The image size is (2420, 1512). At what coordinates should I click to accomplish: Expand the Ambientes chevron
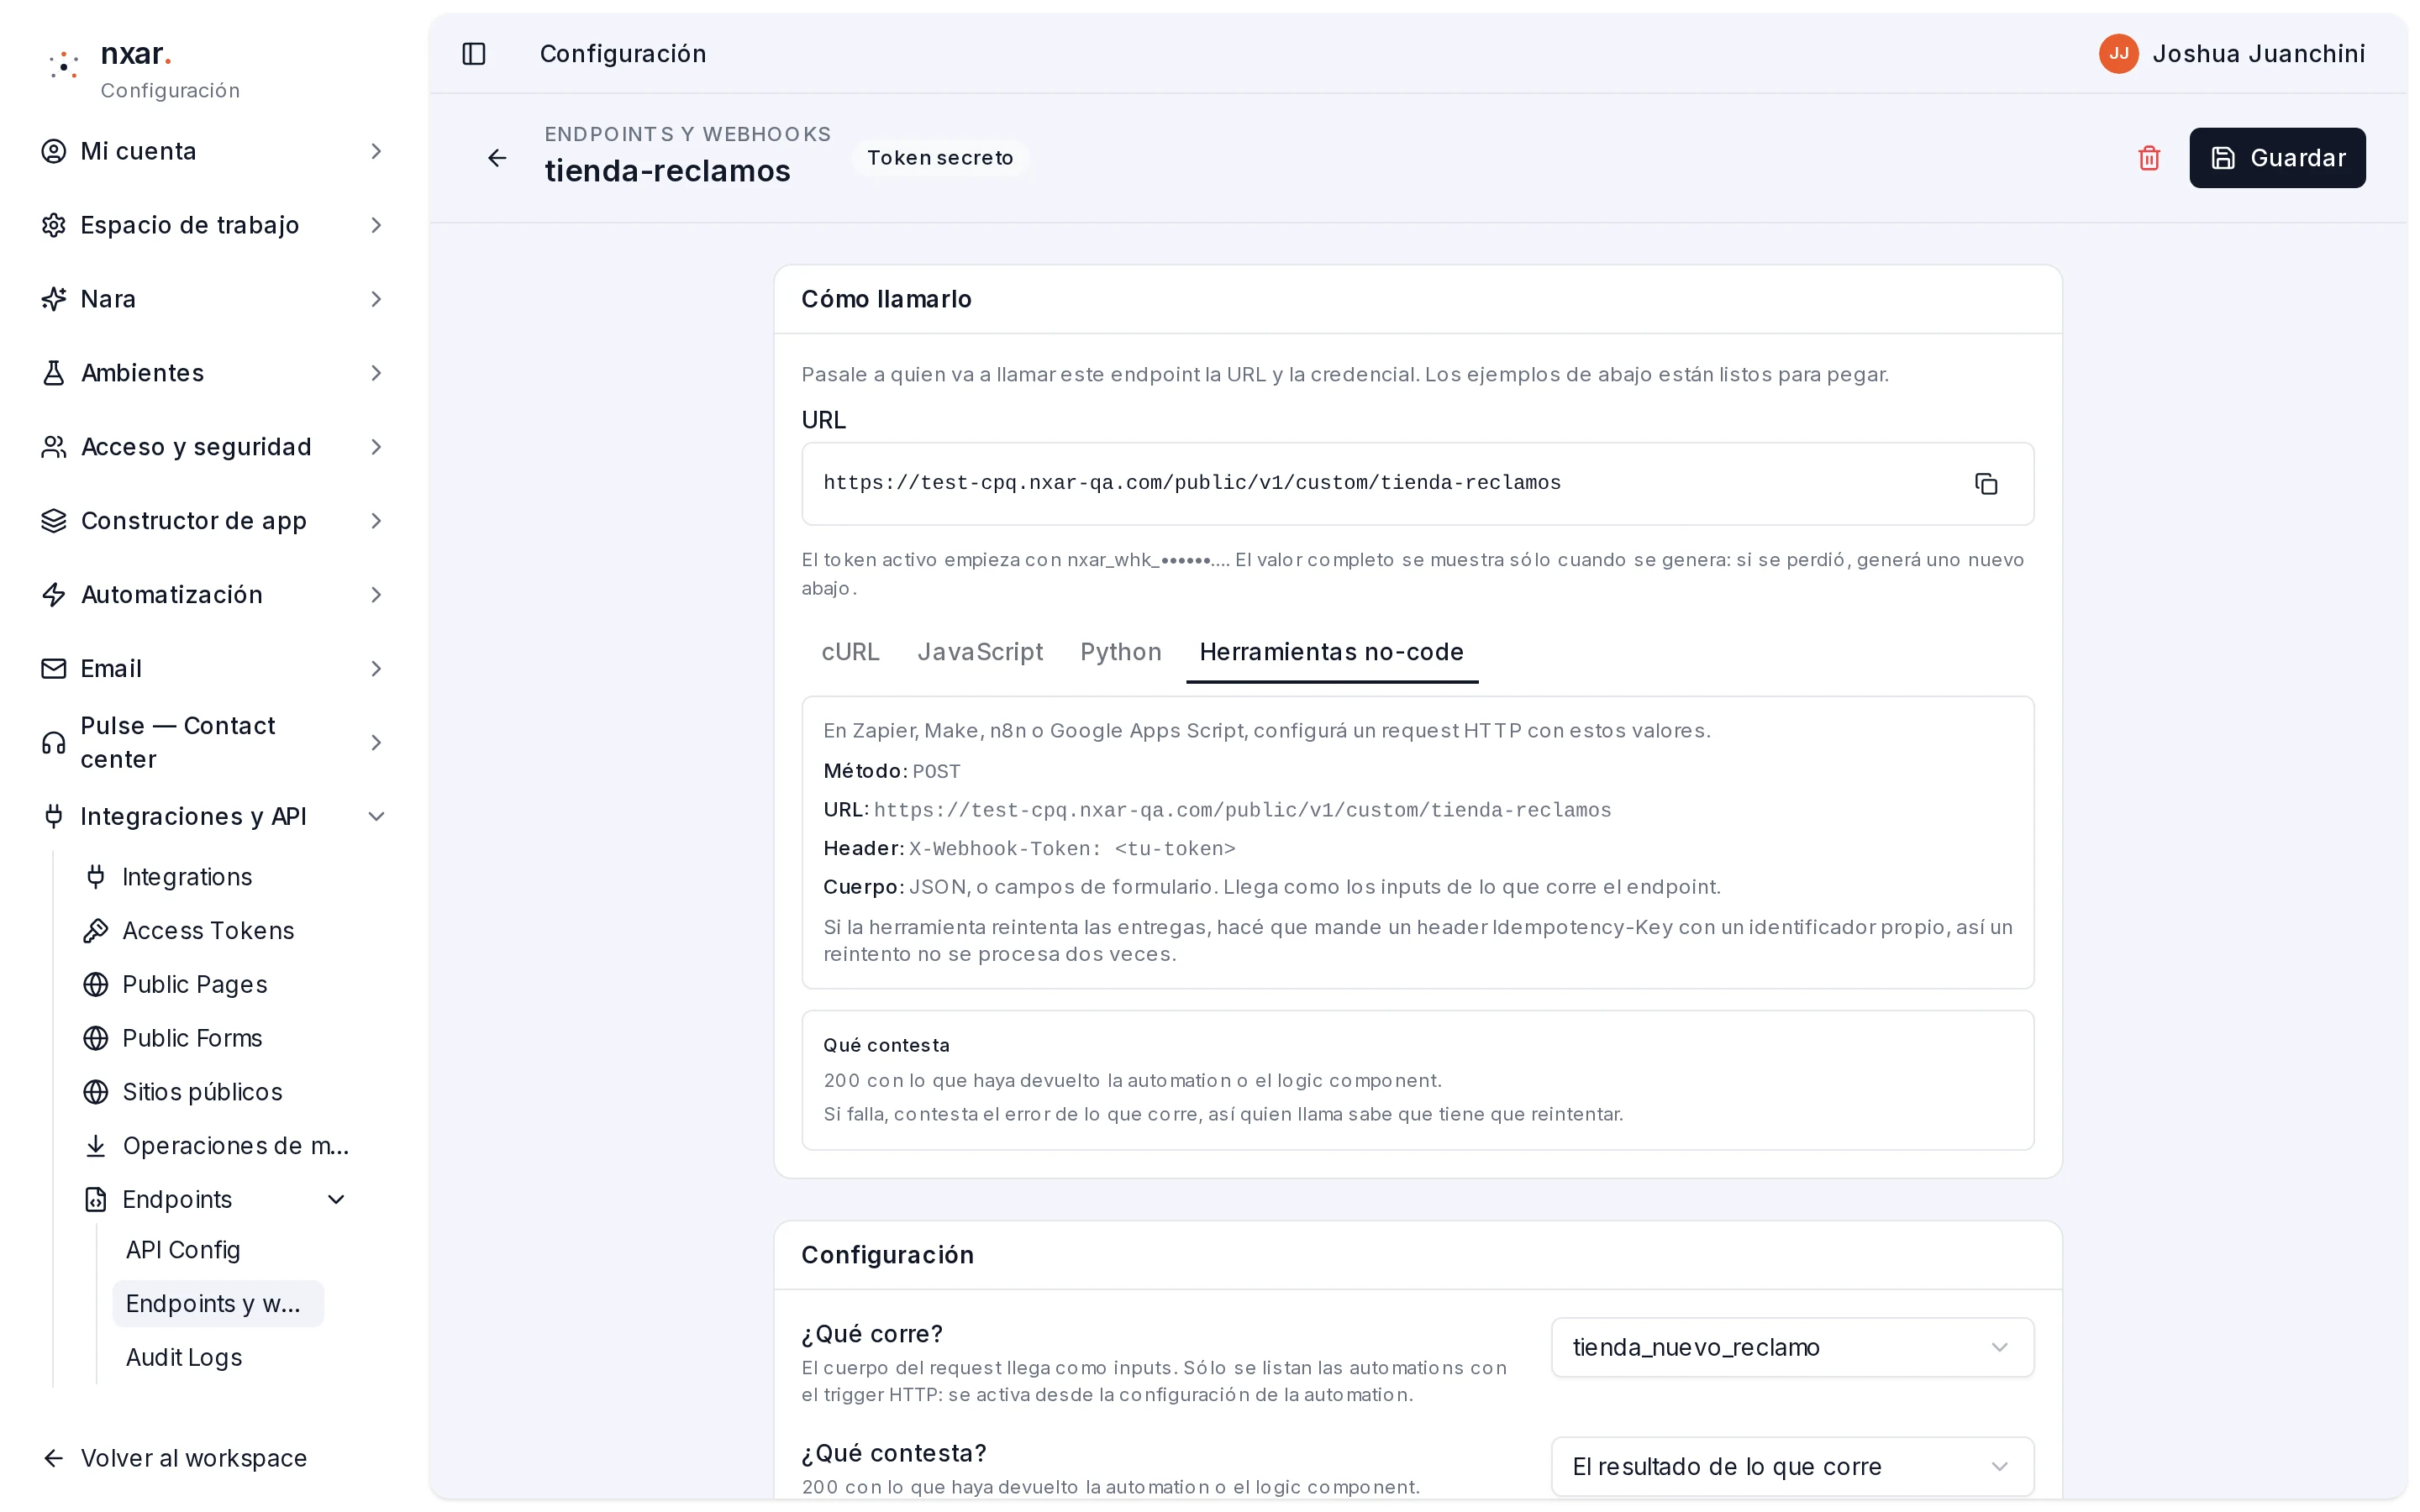click(376, 373)
